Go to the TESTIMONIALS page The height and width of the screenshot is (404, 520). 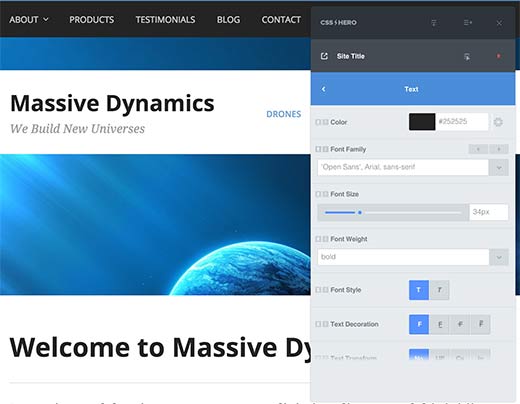point(165,20)
